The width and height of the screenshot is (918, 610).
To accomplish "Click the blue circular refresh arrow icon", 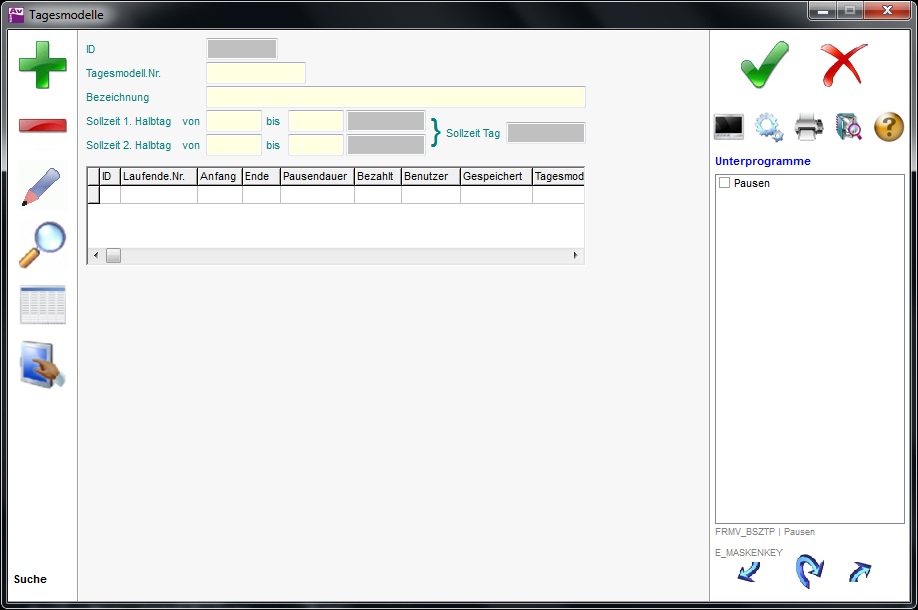I will click(808, 572).
